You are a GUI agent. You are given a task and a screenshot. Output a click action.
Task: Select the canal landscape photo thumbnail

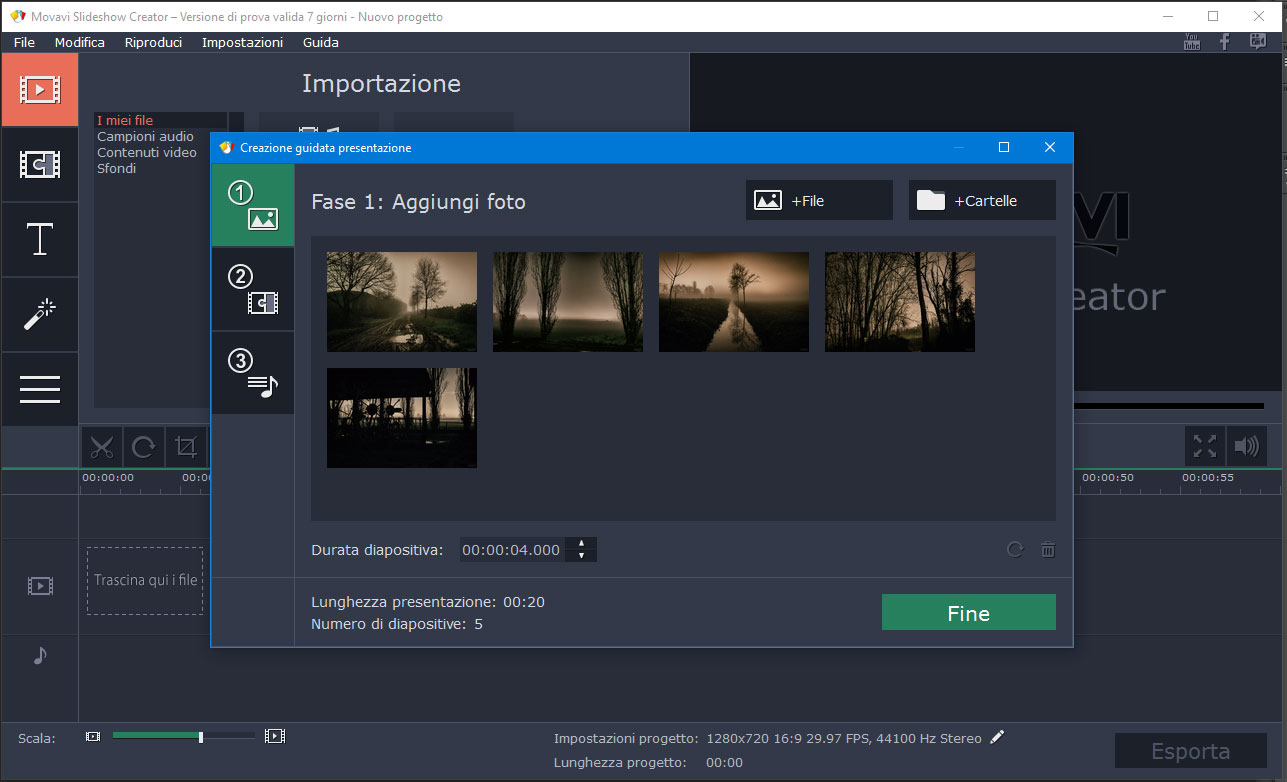click(x=733, y=302)
